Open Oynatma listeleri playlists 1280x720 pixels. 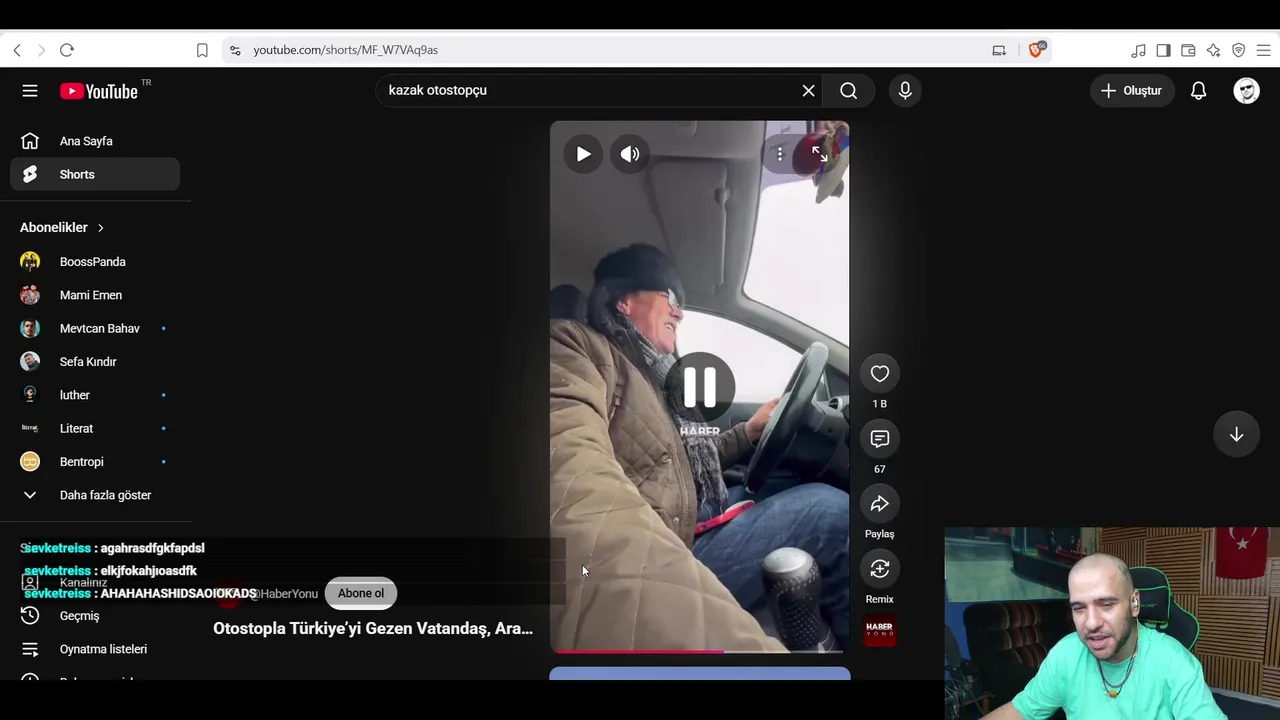(95, 649)
